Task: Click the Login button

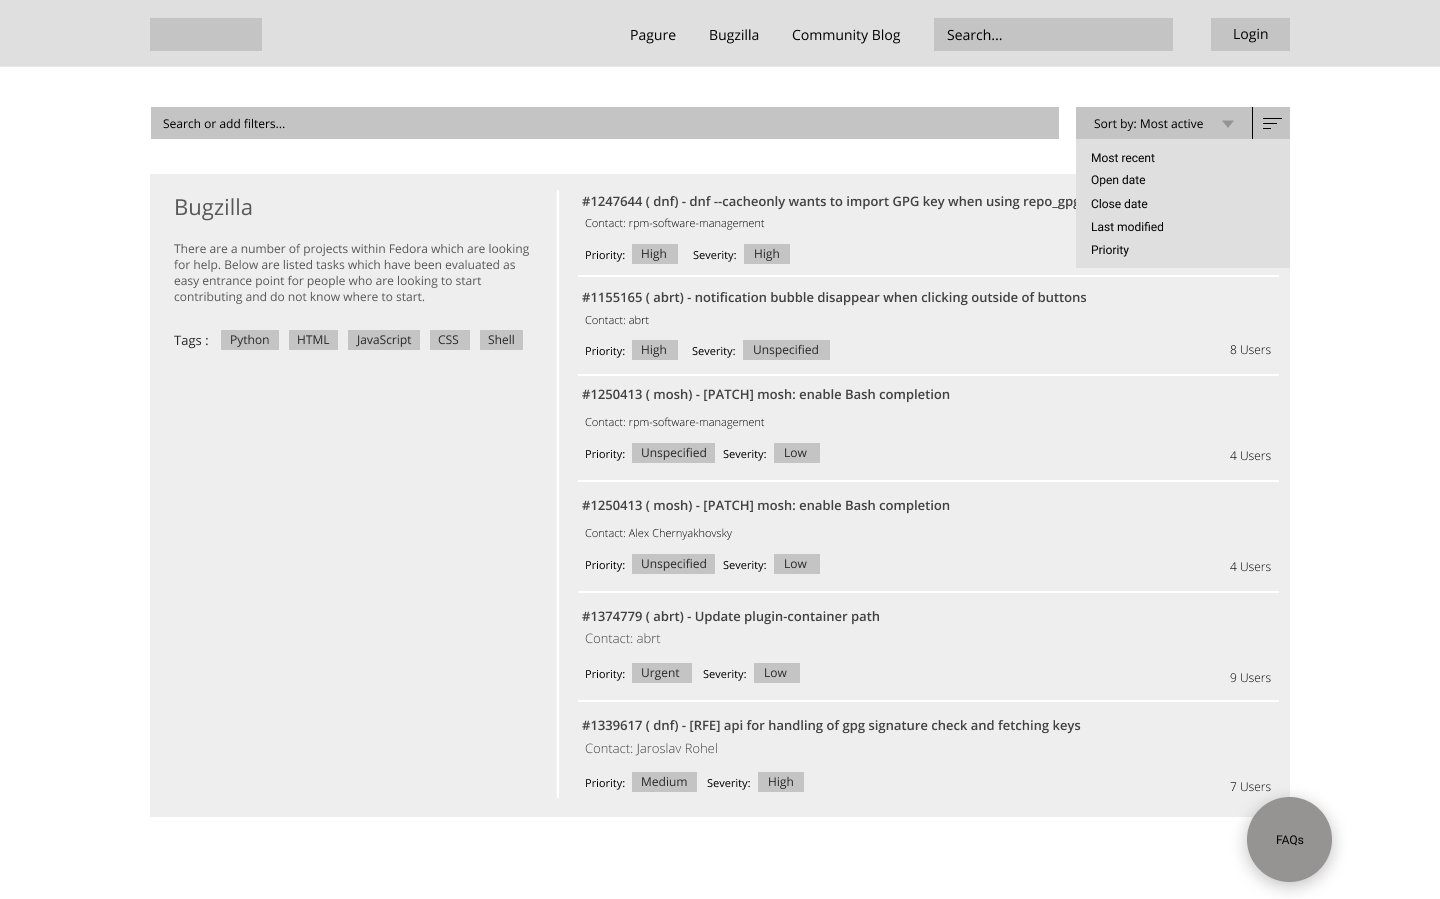Action: pyautogui.click(x=1250, y=34)
